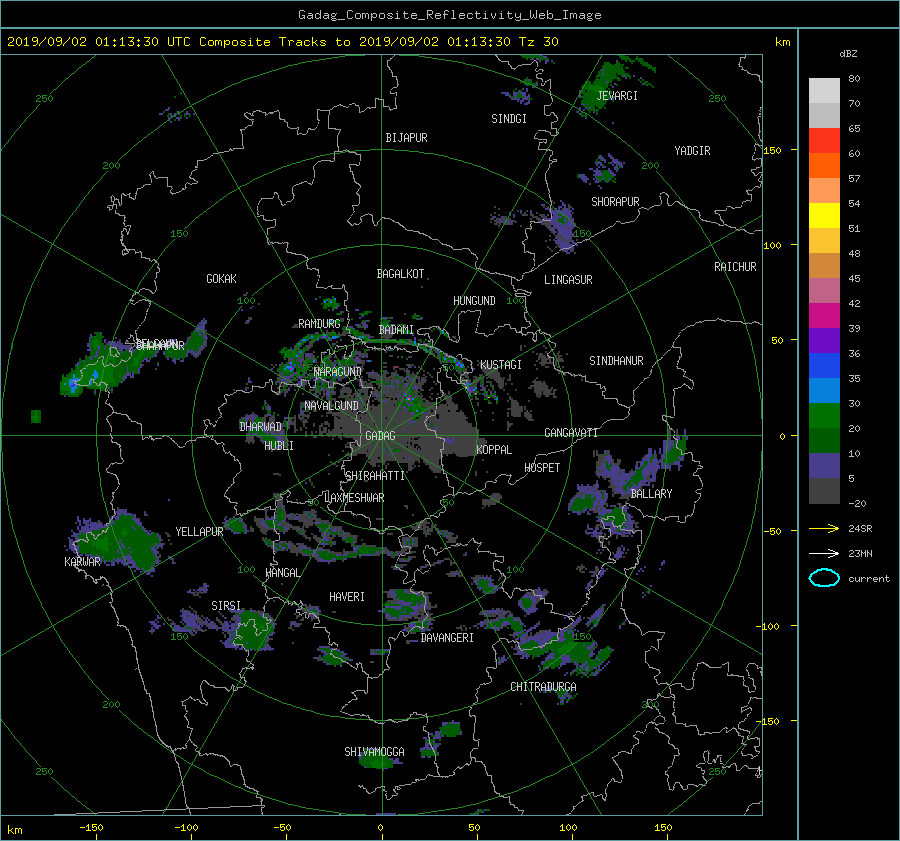Select the YADGIR city label
Viewport: 900px width, 841px height.
click(x=692, y=151)
